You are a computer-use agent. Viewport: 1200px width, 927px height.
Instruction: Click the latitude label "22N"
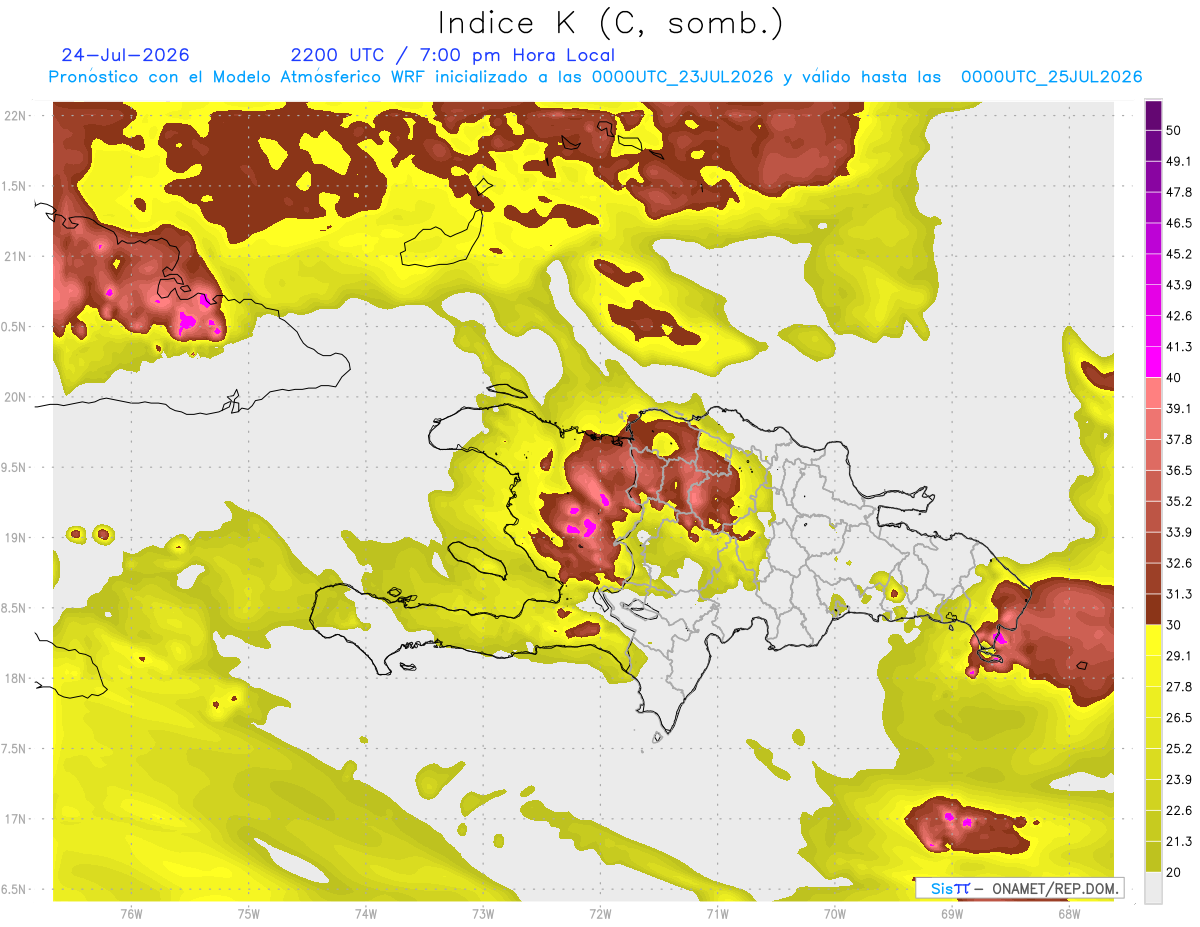click(17, 116)
